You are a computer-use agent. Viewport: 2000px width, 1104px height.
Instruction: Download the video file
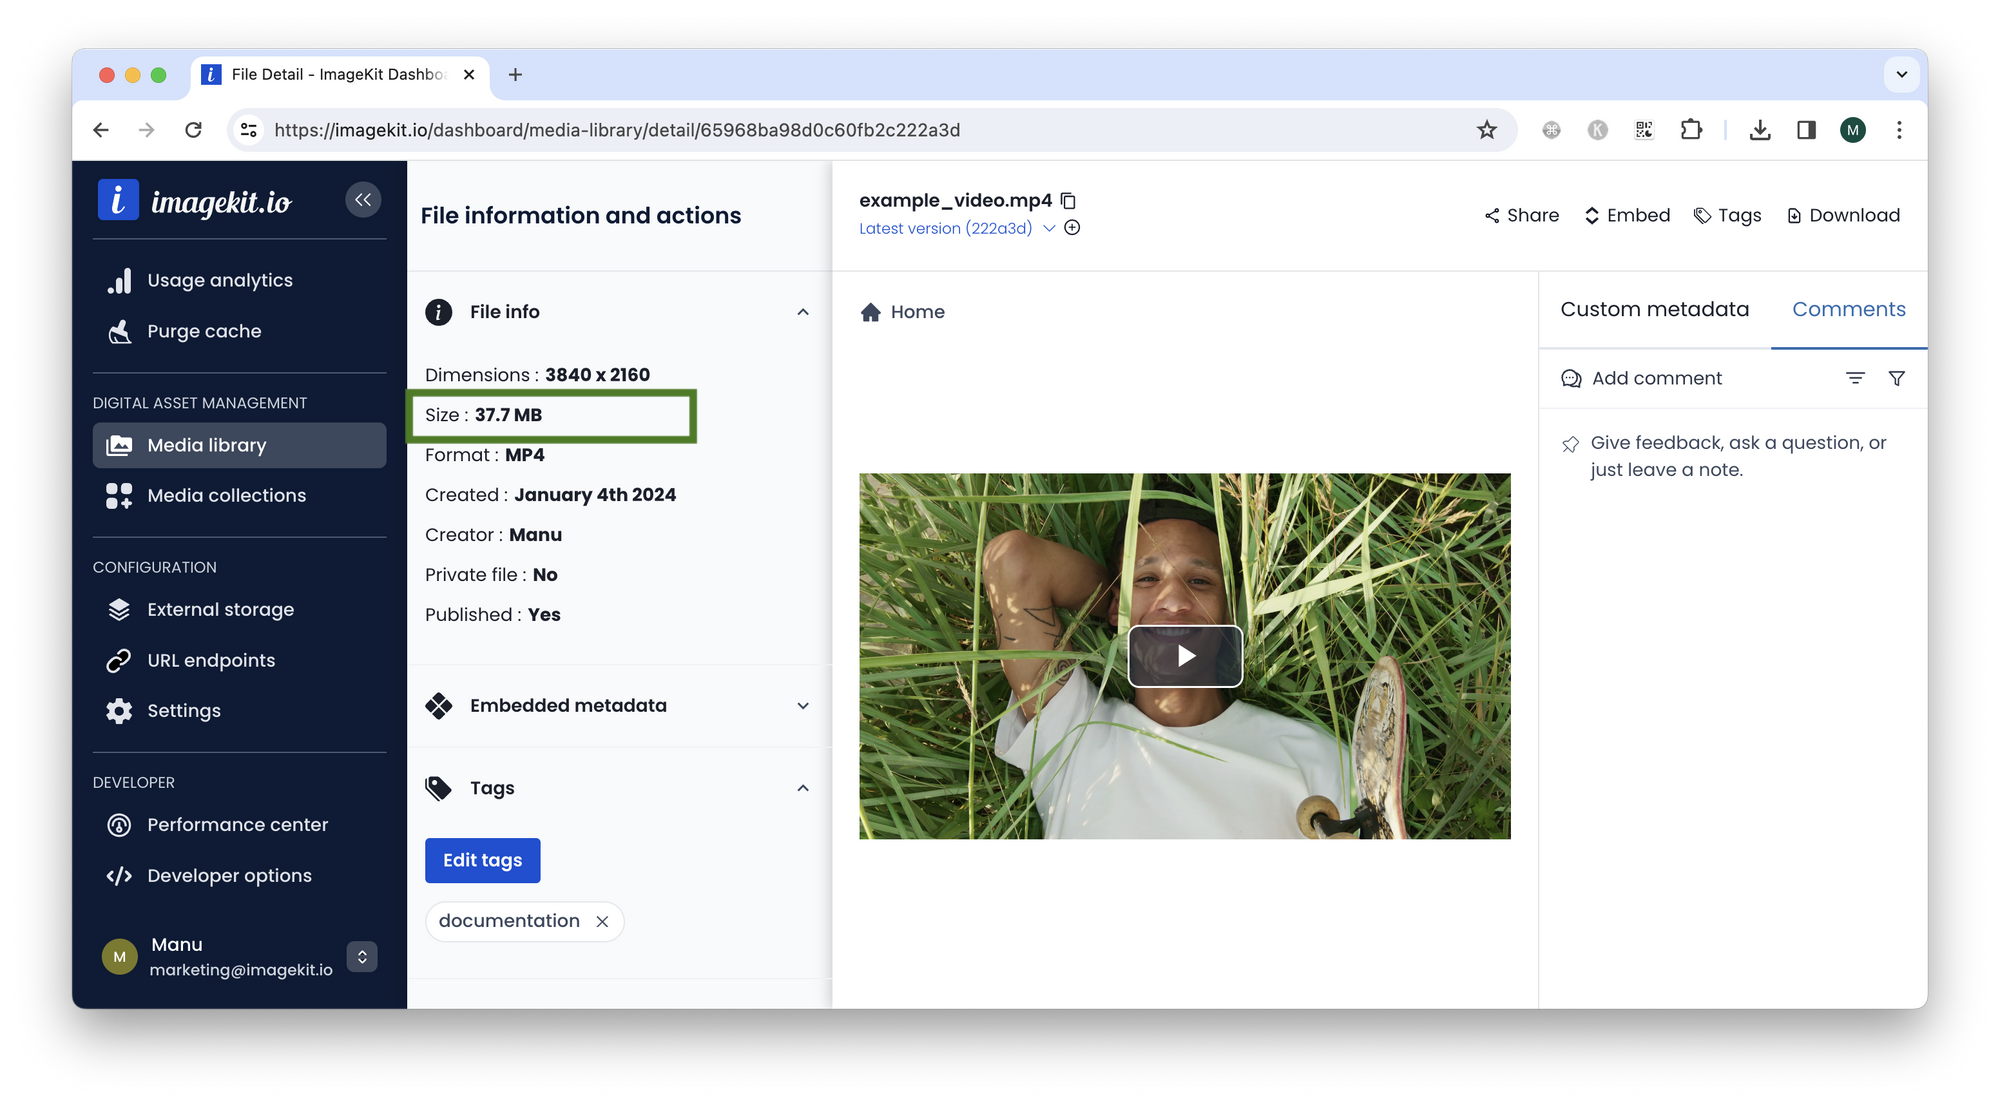click(1843, 216)
